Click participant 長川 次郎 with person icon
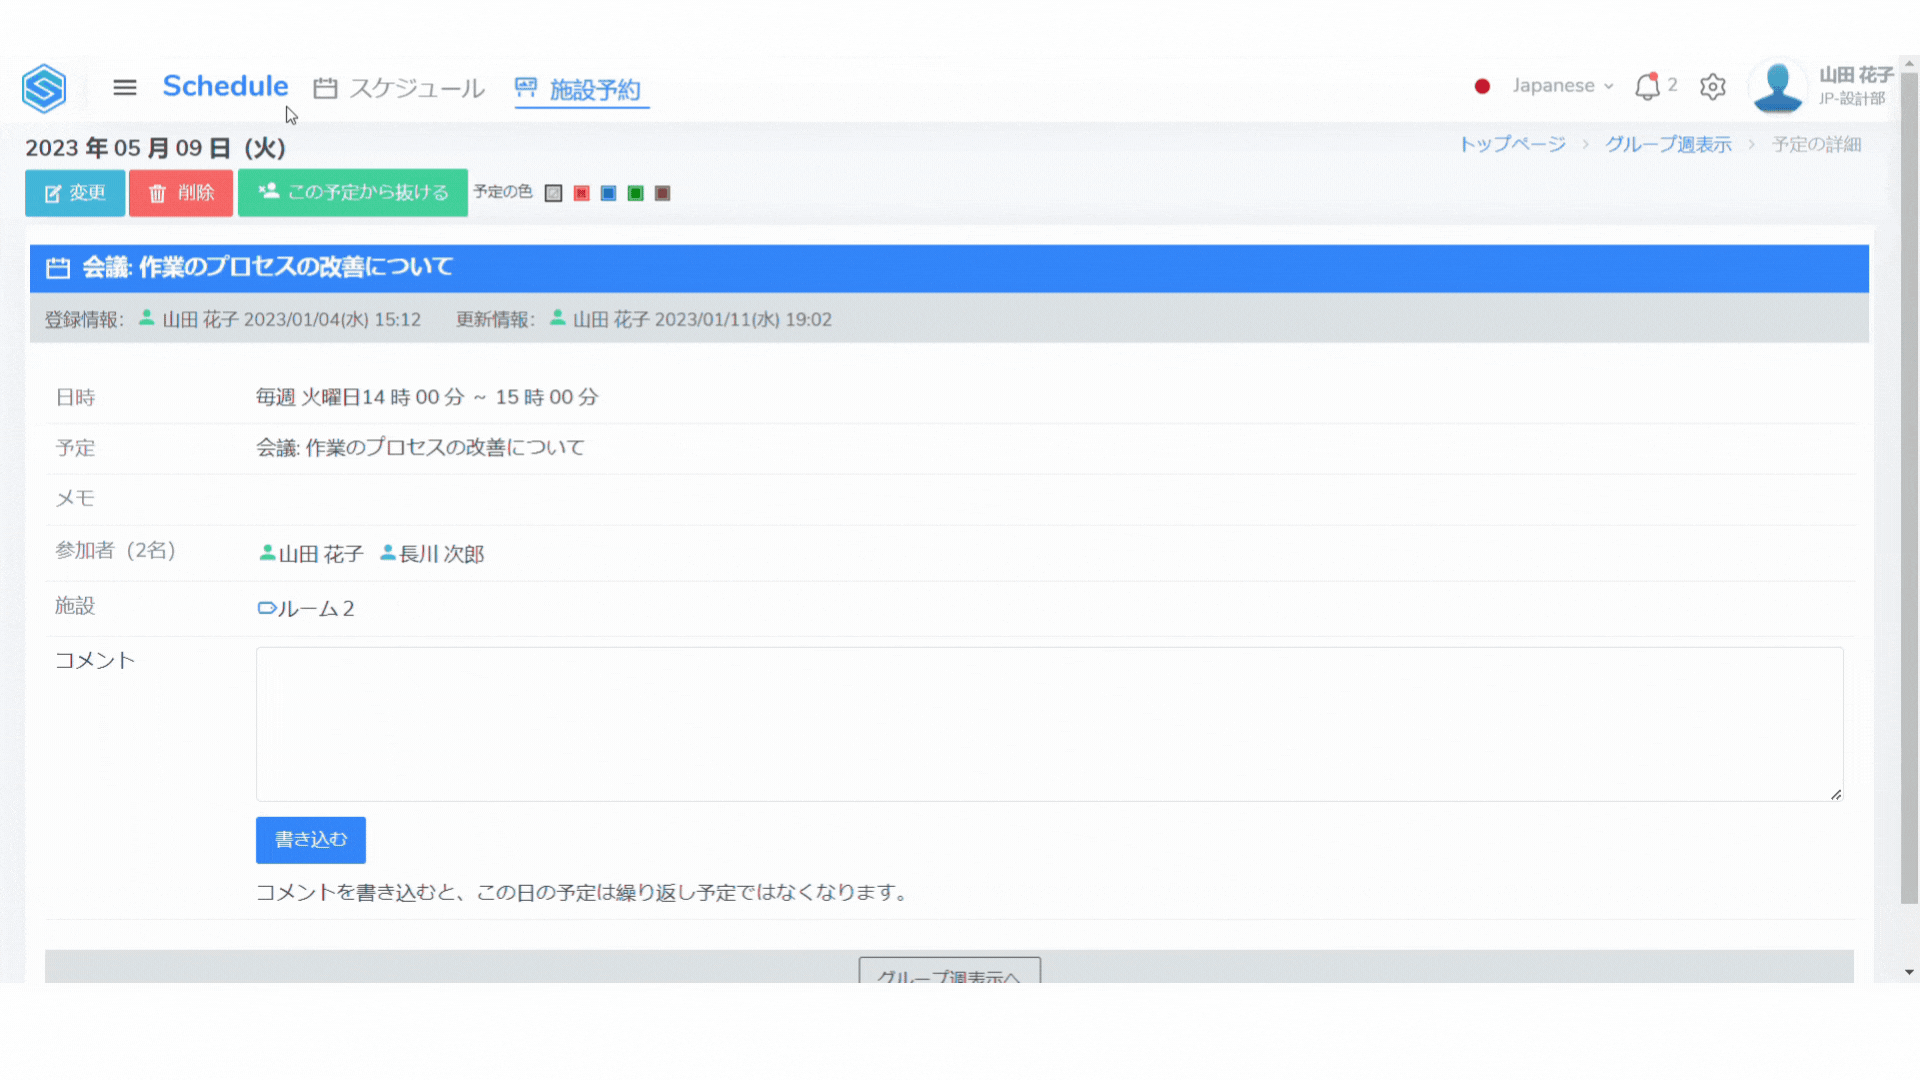The height and width of the screenshot is (1080, 1920). (432, 553)
